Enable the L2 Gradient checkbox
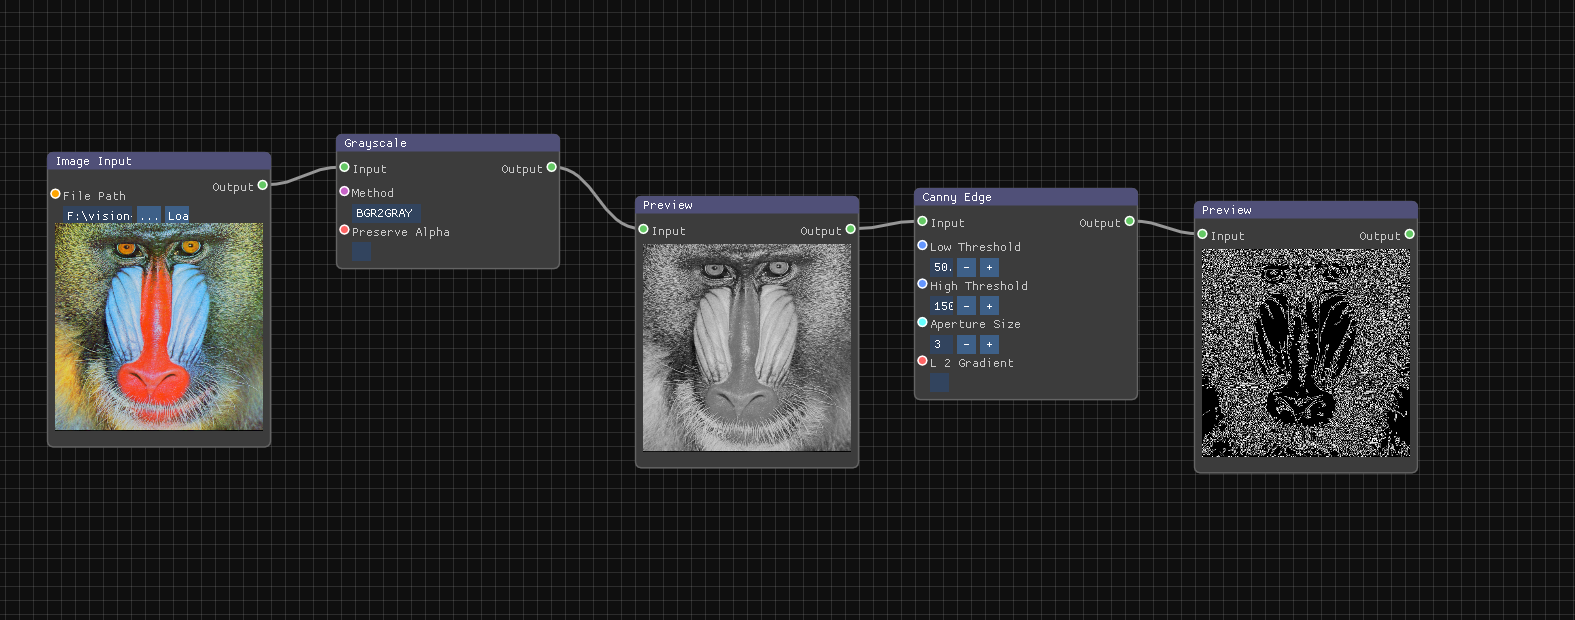This screenshot has height=620, width=1575. [939, 382]
